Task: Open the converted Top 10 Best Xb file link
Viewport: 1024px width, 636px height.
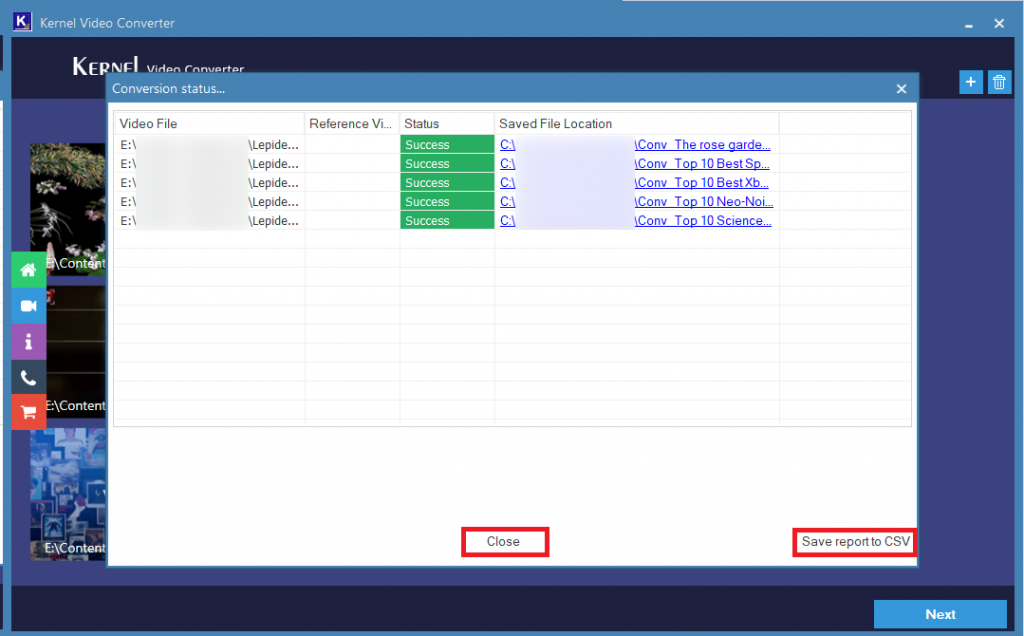Action: click(x=703, y=182)
